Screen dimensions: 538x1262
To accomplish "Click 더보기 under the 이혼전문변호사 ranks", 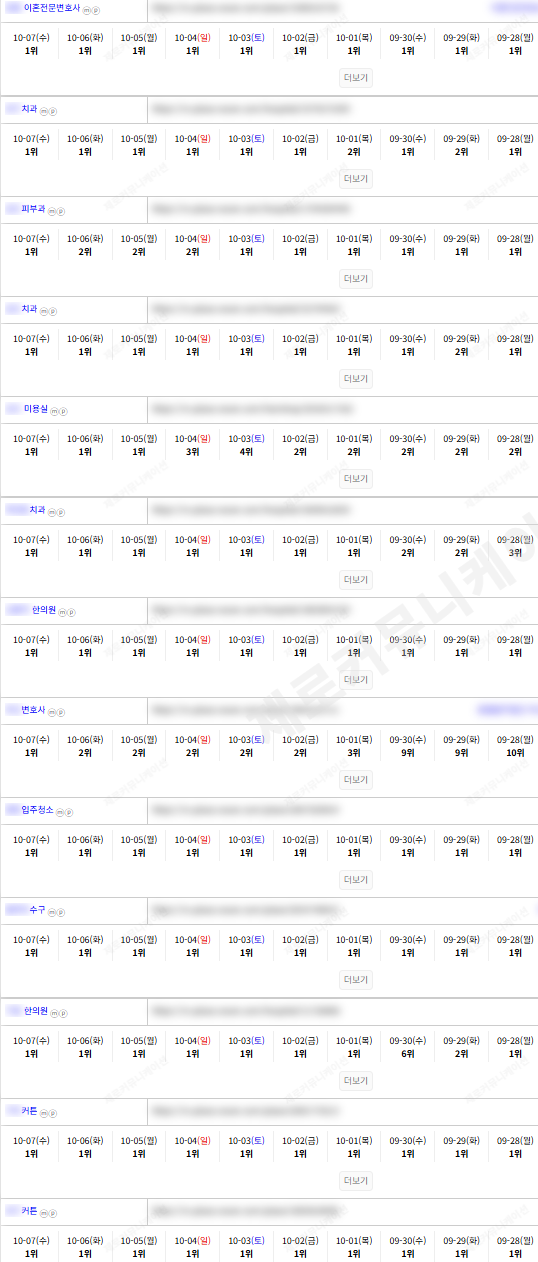I will pos(355,78).
